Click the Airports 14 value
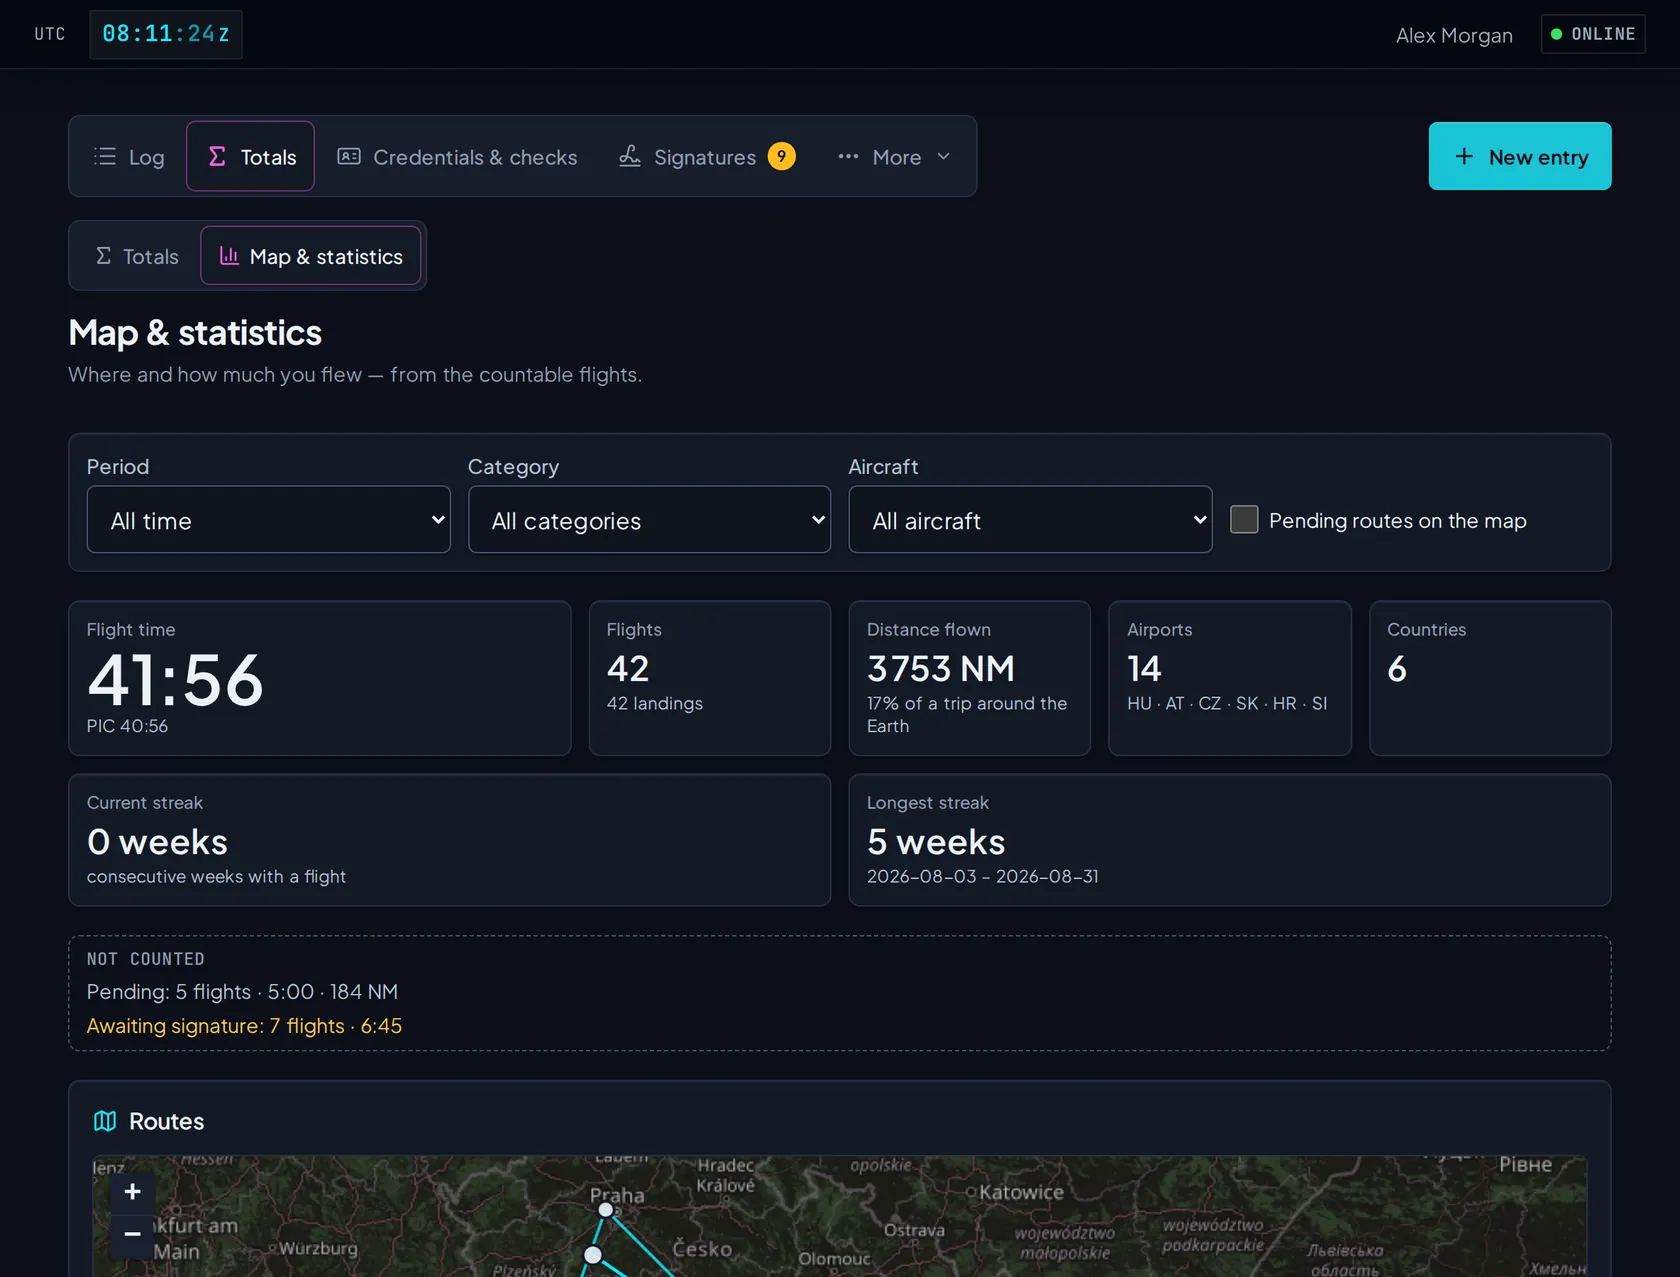 [x=1144, y=668]
